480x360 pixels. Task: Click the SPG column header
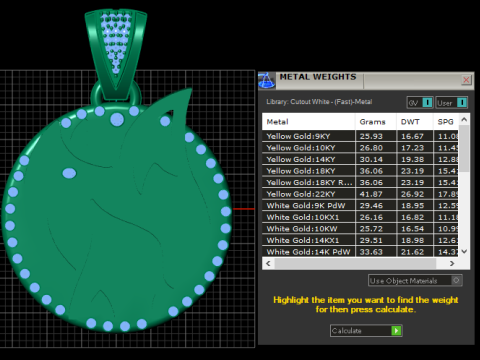(x=446, y=122)
